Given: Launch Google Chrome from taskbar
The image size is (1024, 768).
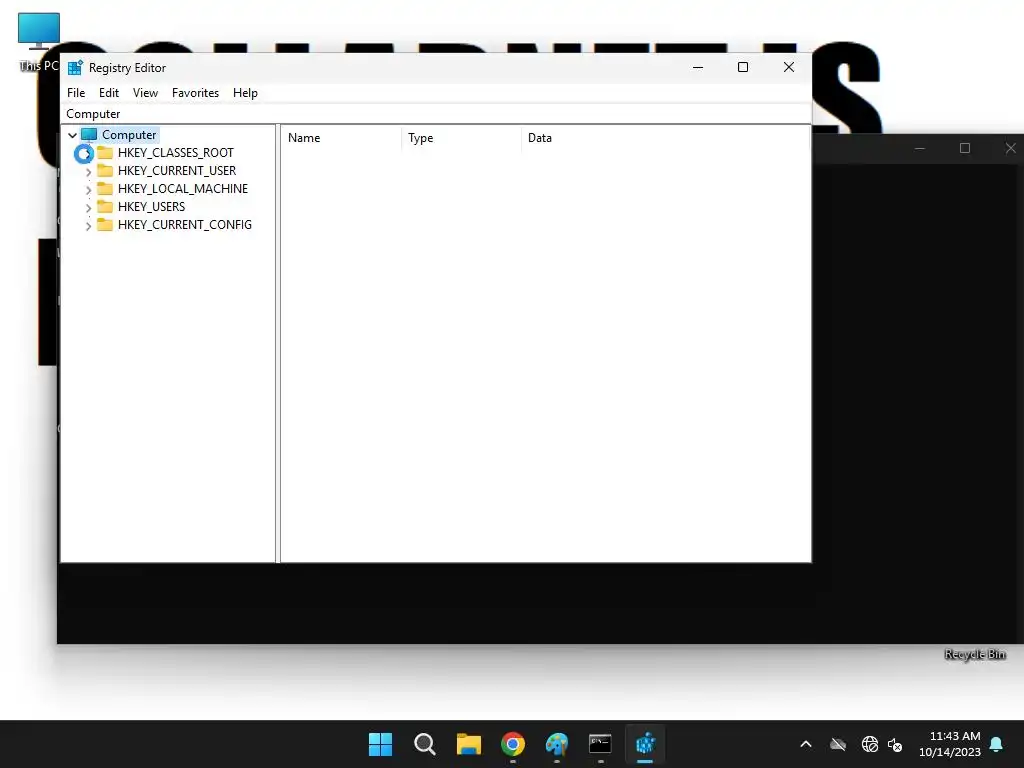Looking at the screenshot, I should [x=513, y=744].
